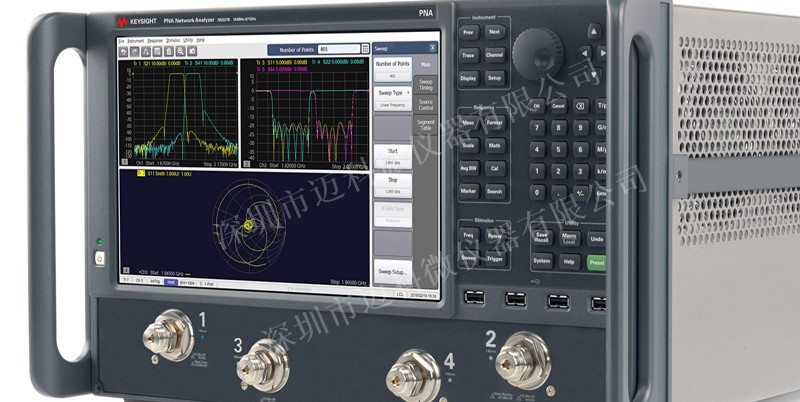The image size is (800, 402).
Task: Hit the plus/minus keypad key
Action: click(580, 193)
